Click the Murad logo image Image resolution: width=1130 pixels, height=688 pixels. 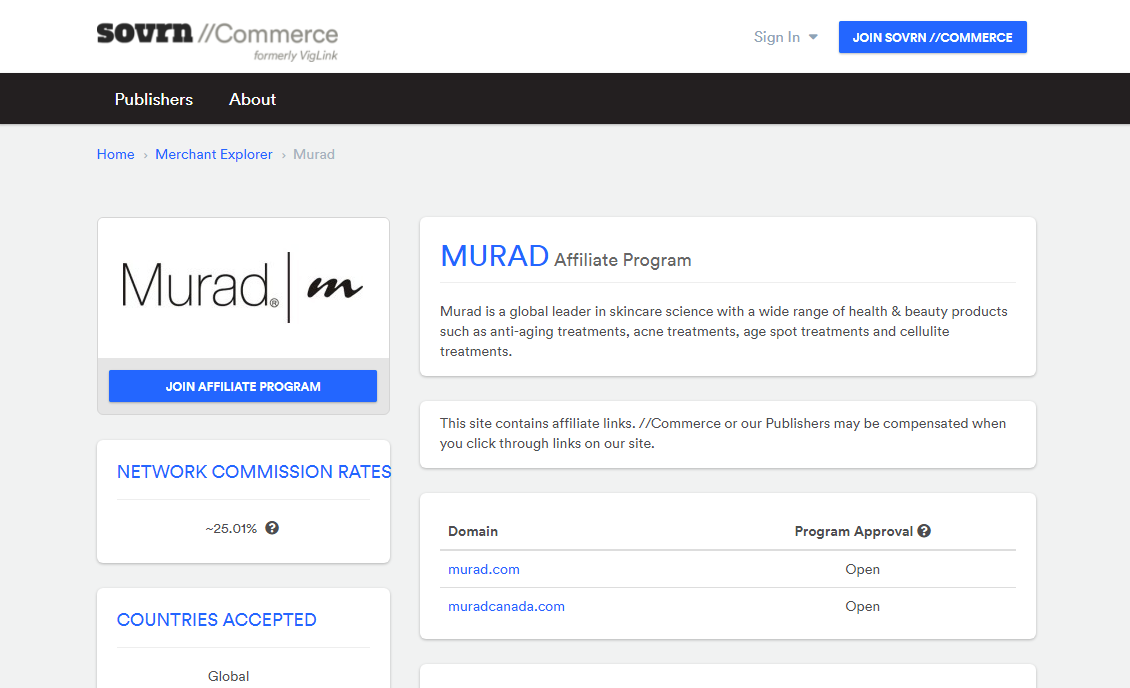tap(243, 287)
